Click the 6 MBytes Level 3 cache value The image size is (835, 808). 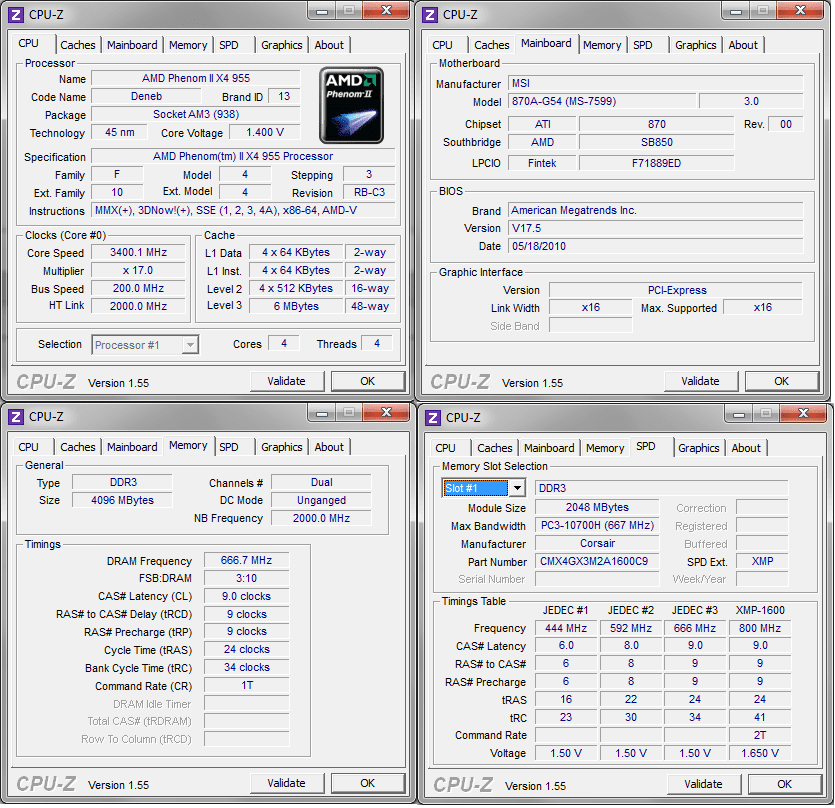pyautogui.click(x=296, y=306)
